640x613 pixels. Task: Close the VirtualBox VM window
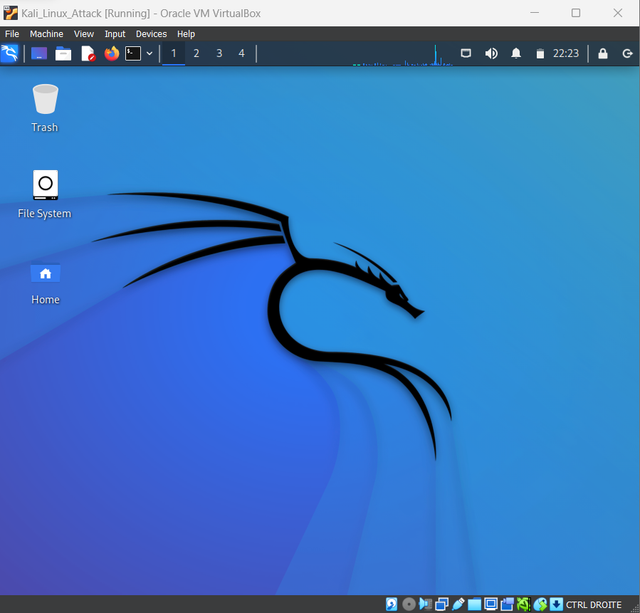(618, 13)
